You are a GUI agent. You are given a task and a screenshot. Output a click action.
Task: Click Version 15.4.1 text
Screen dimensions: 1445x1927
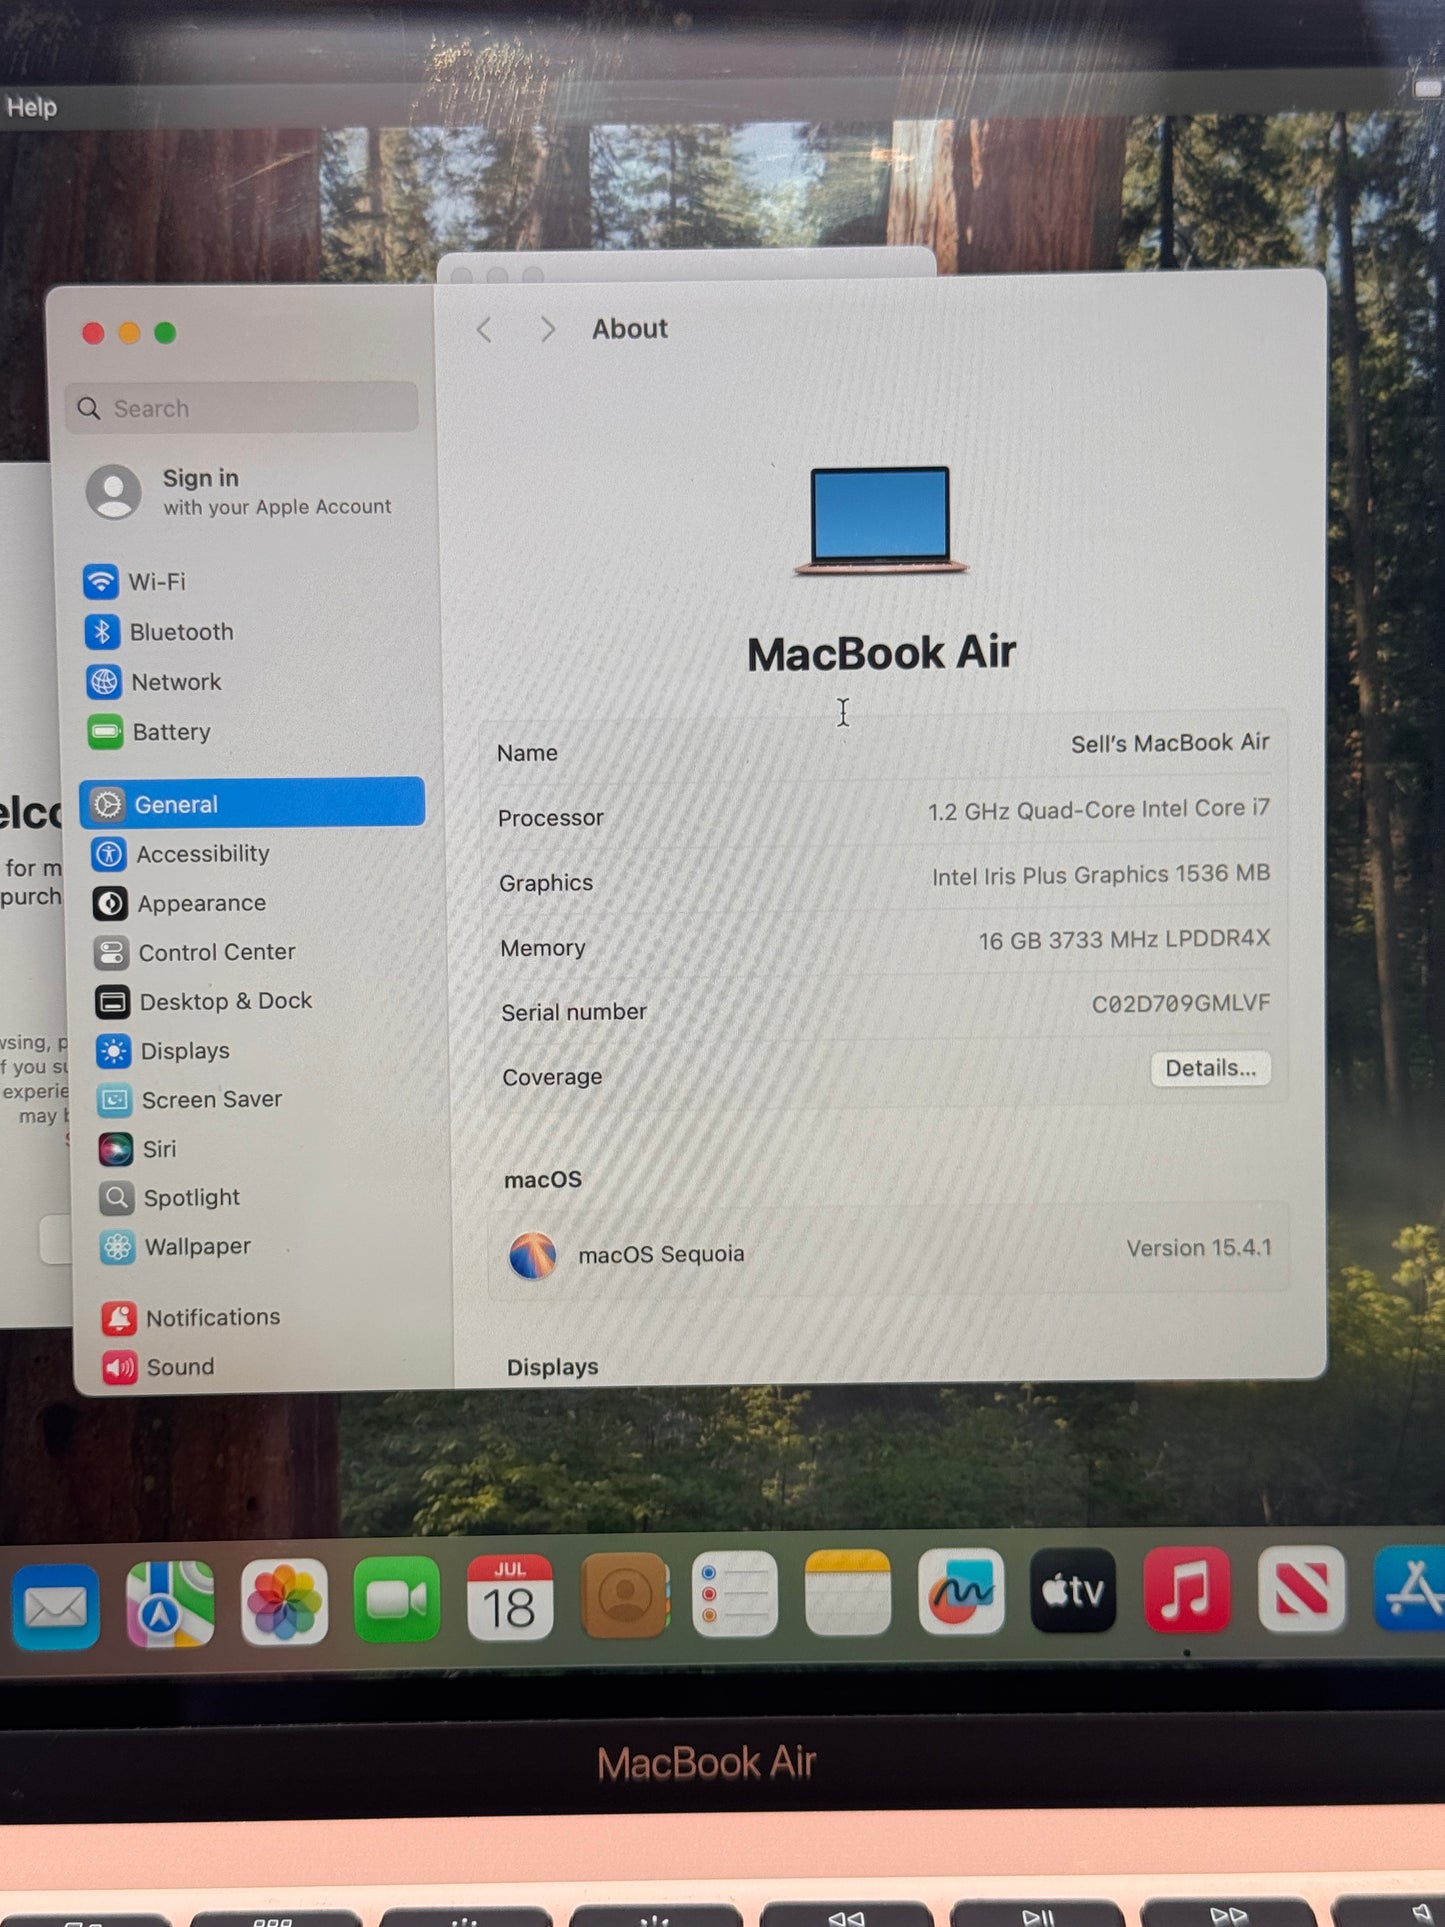click(x=1198, y=1248)
